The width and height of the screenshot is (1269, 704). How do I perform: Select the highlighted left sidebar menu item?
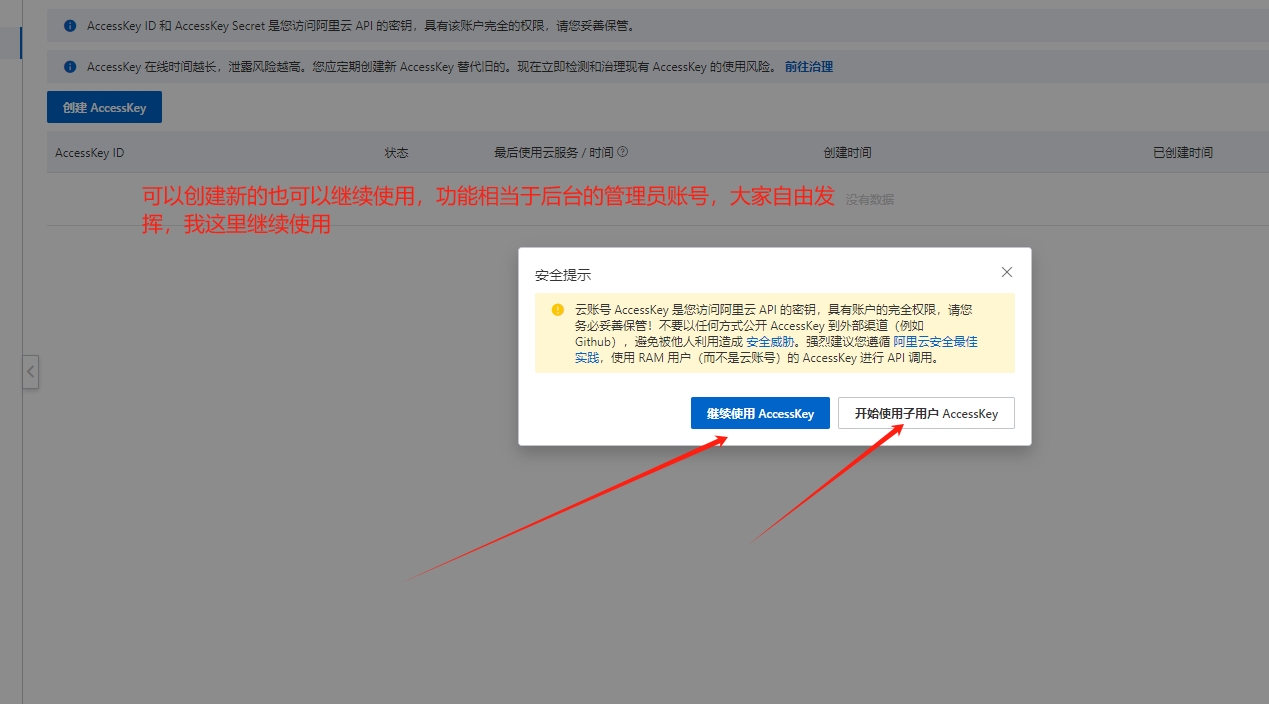point(10,44)
